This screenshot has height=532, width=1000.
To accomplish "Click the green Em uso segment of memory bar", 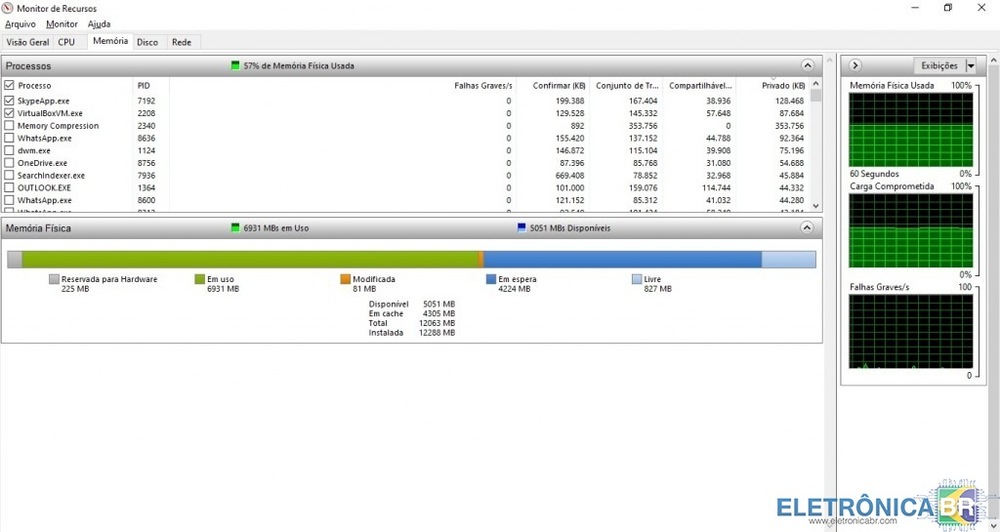I will coord(250,260).
